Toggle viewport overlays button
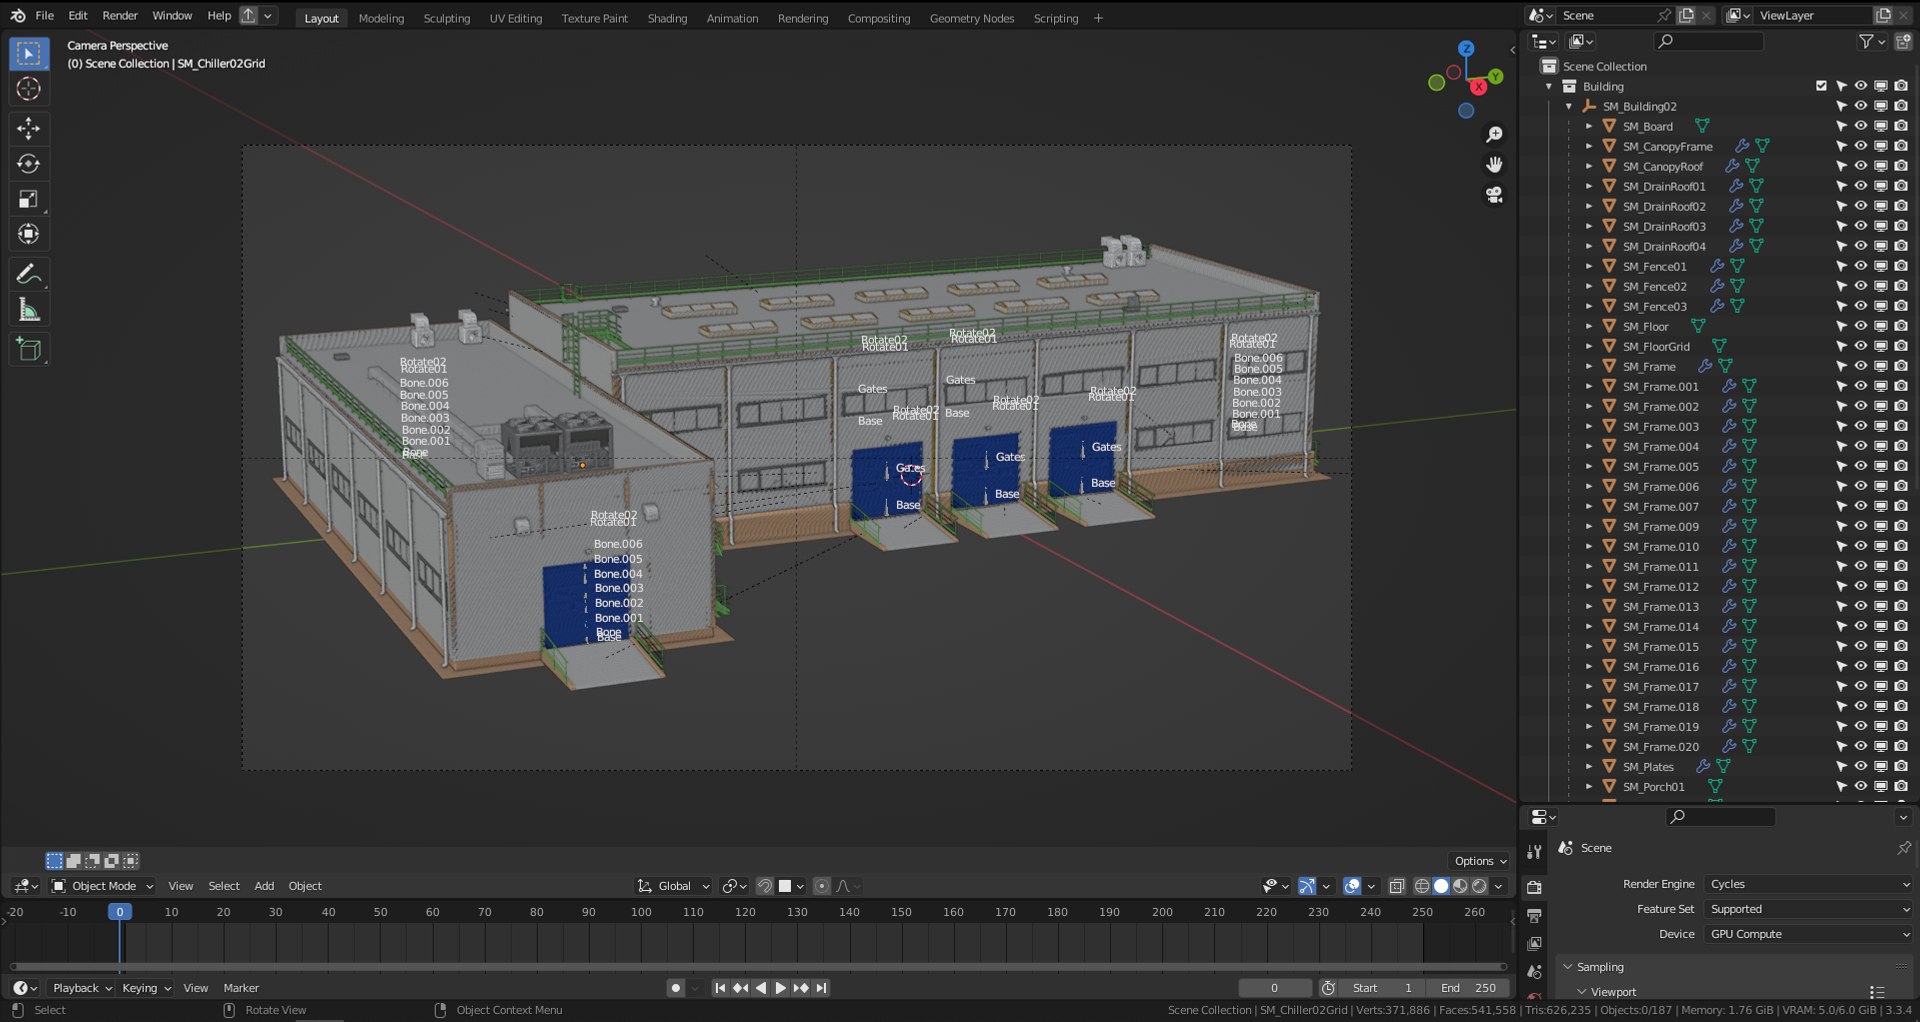 1352,886
